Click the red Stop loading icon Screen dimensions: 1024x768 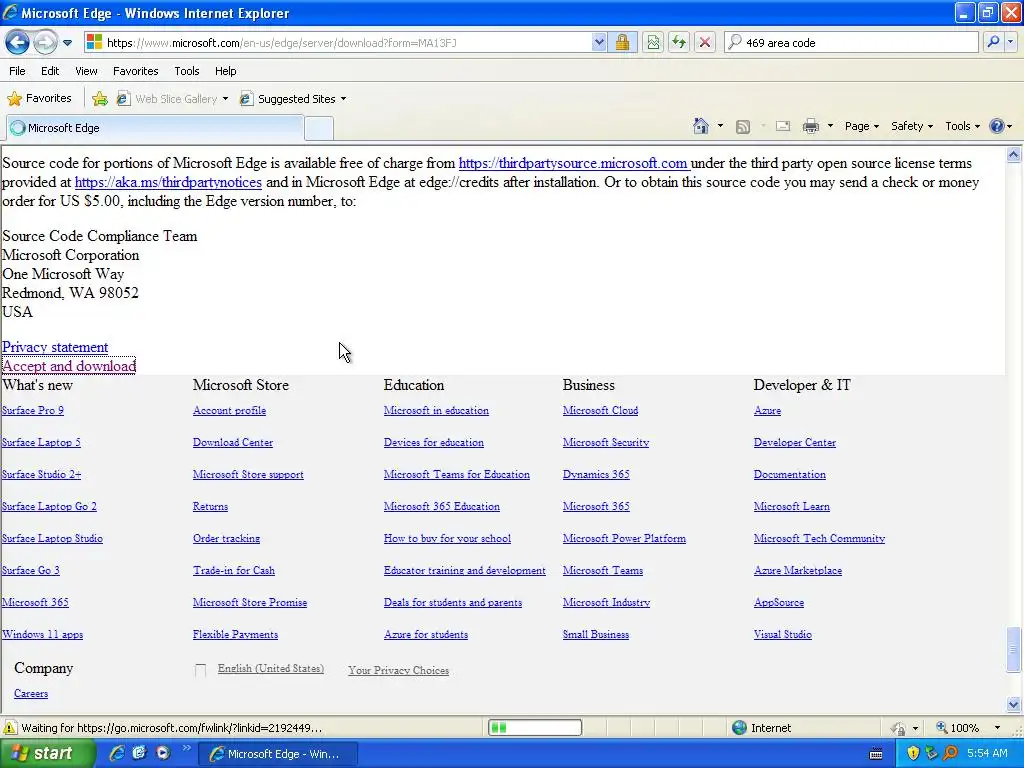[x=705, y=43]
